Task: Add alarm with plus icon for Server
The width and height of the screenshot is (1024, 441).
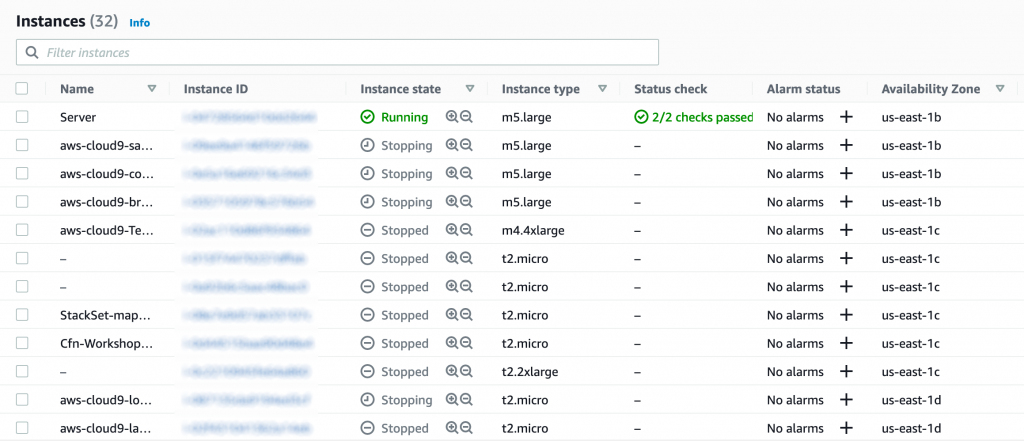Action: pos(846,117)
